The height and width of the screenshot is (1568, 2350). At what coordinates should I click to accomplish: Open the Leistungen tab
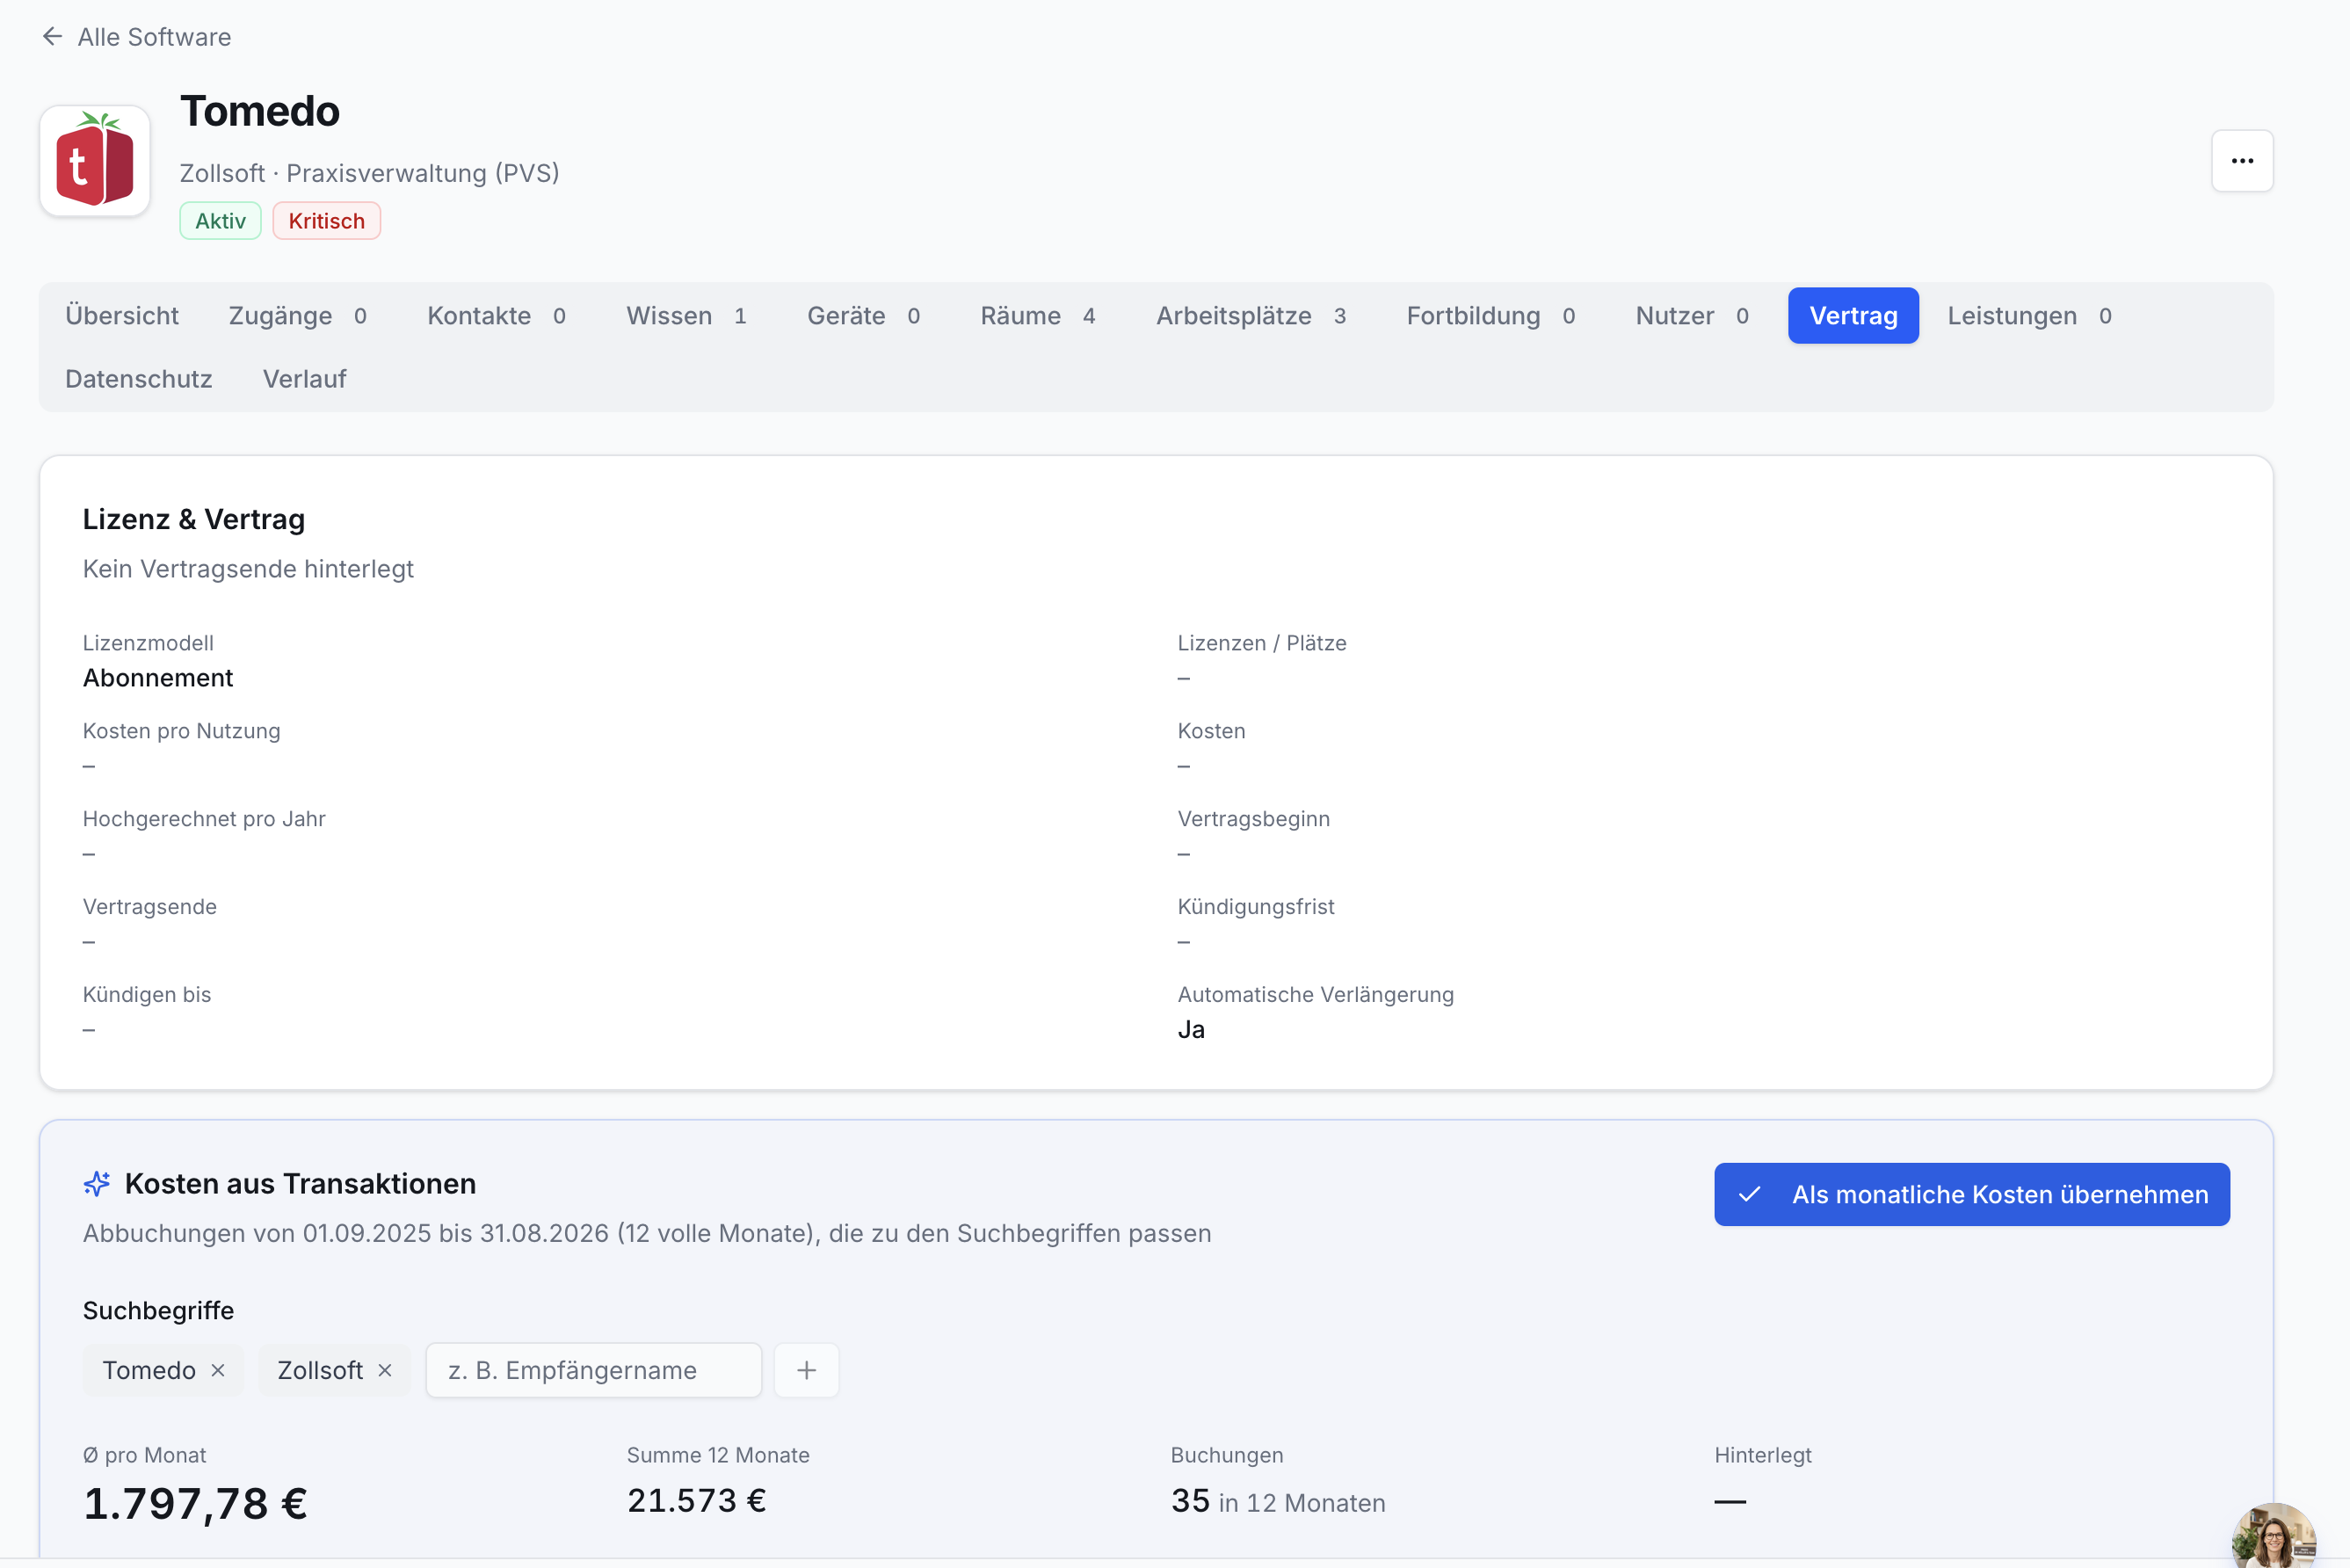[x=2028, y=316]
